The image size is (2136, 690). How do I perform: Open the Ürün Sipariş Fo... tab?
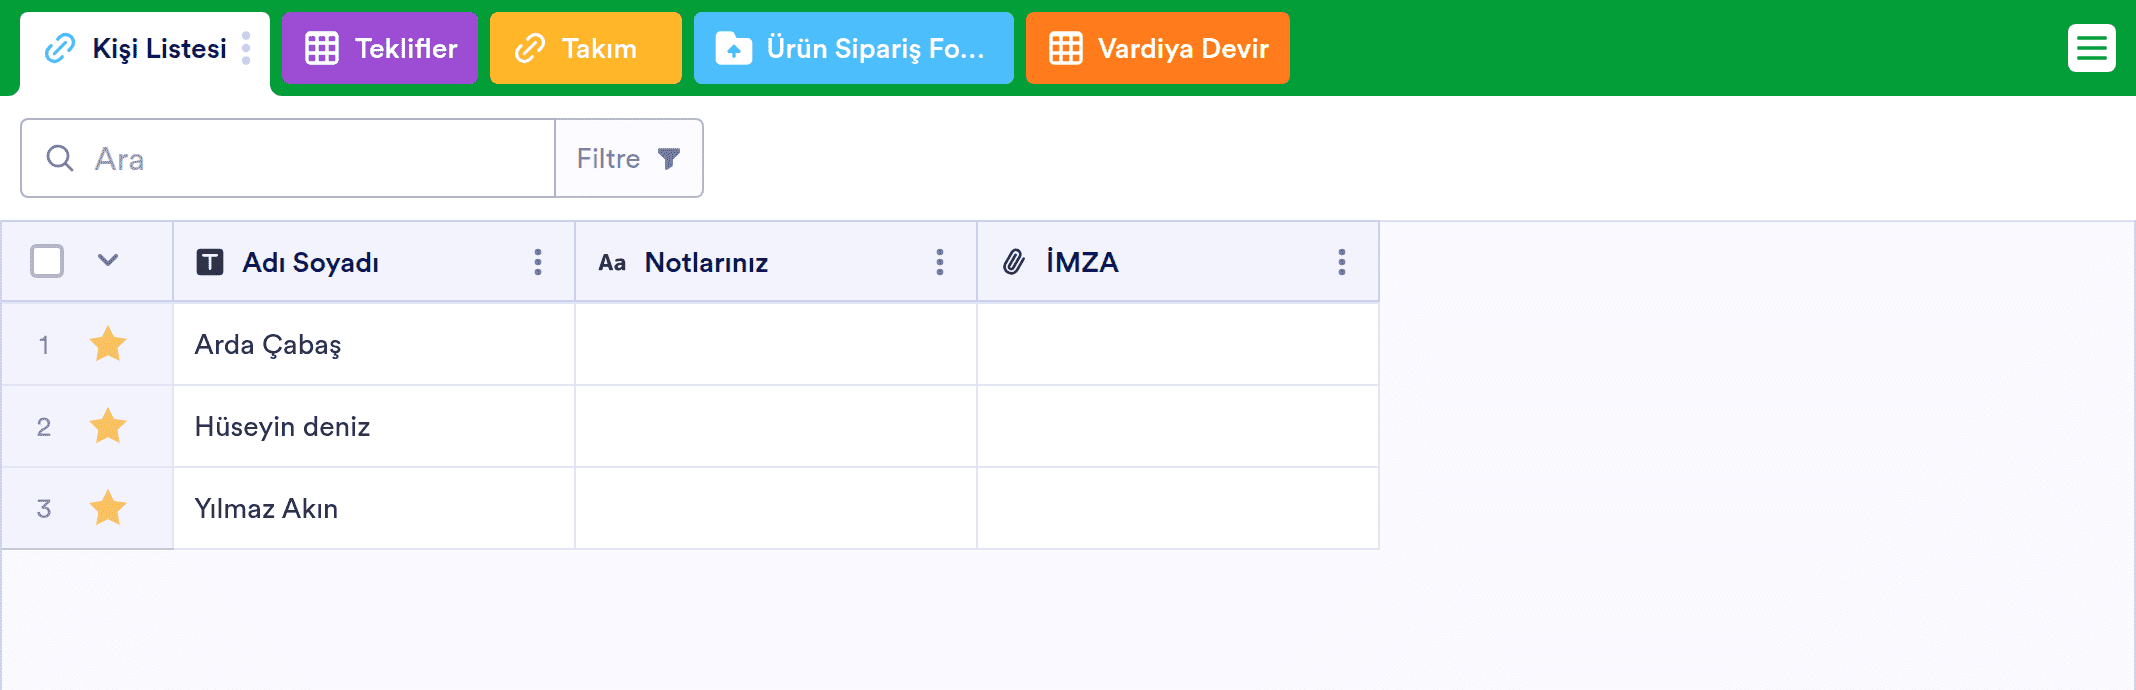(x=854, y=48)
